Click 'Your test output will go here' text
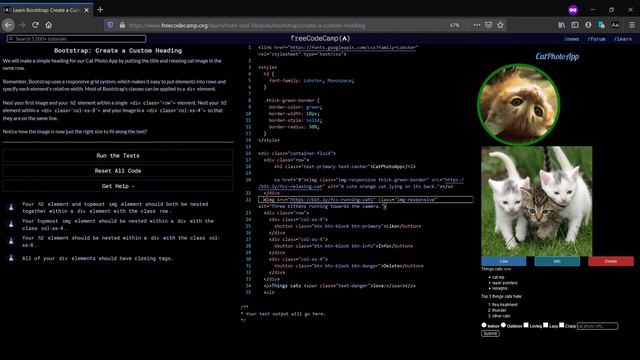Viewport: 640px width, 360px height. coord(285,314)
